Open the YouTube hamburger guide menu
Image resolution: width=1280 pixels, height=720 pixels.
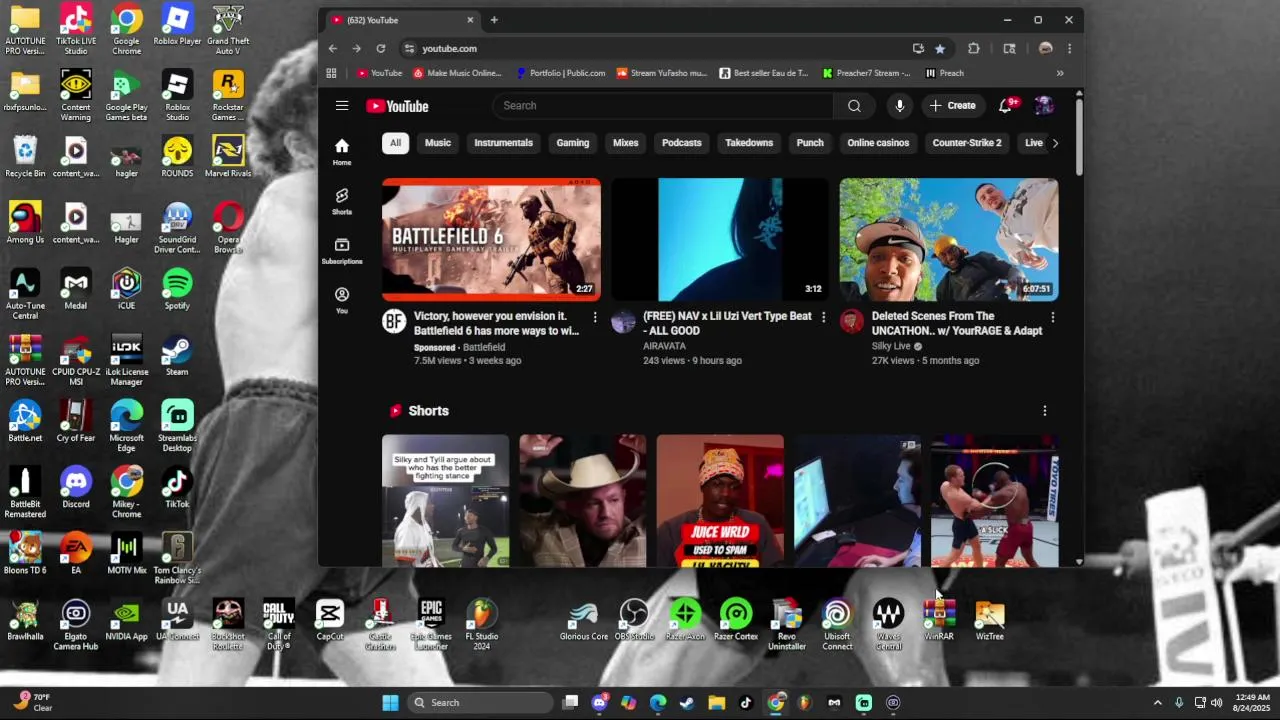[x=342, y=106]
